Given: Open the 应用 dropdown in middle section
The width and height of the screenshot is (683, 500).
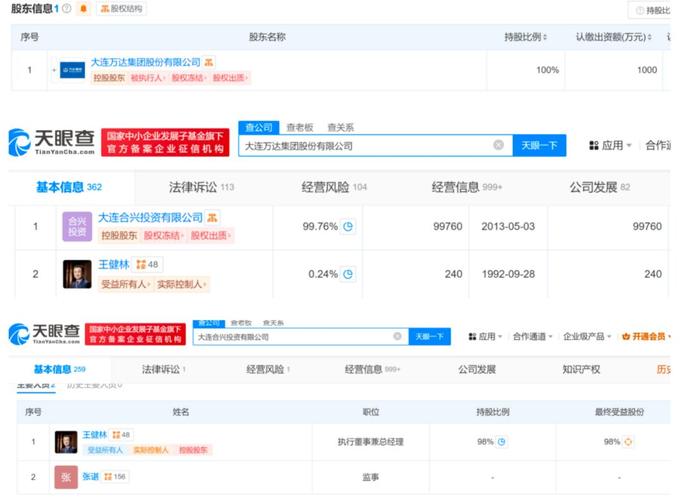Looking at the screenshot, I should point(610,145).
